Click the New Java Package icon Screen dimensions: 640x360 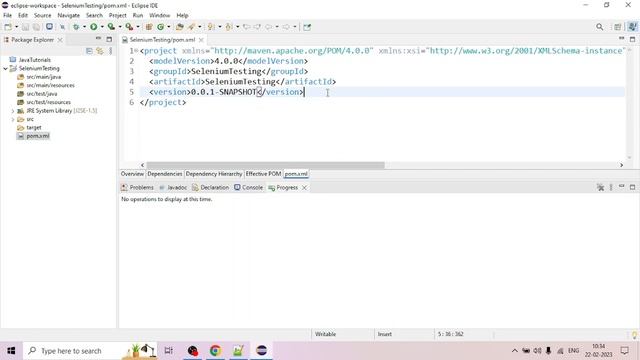tap(149, 27)
